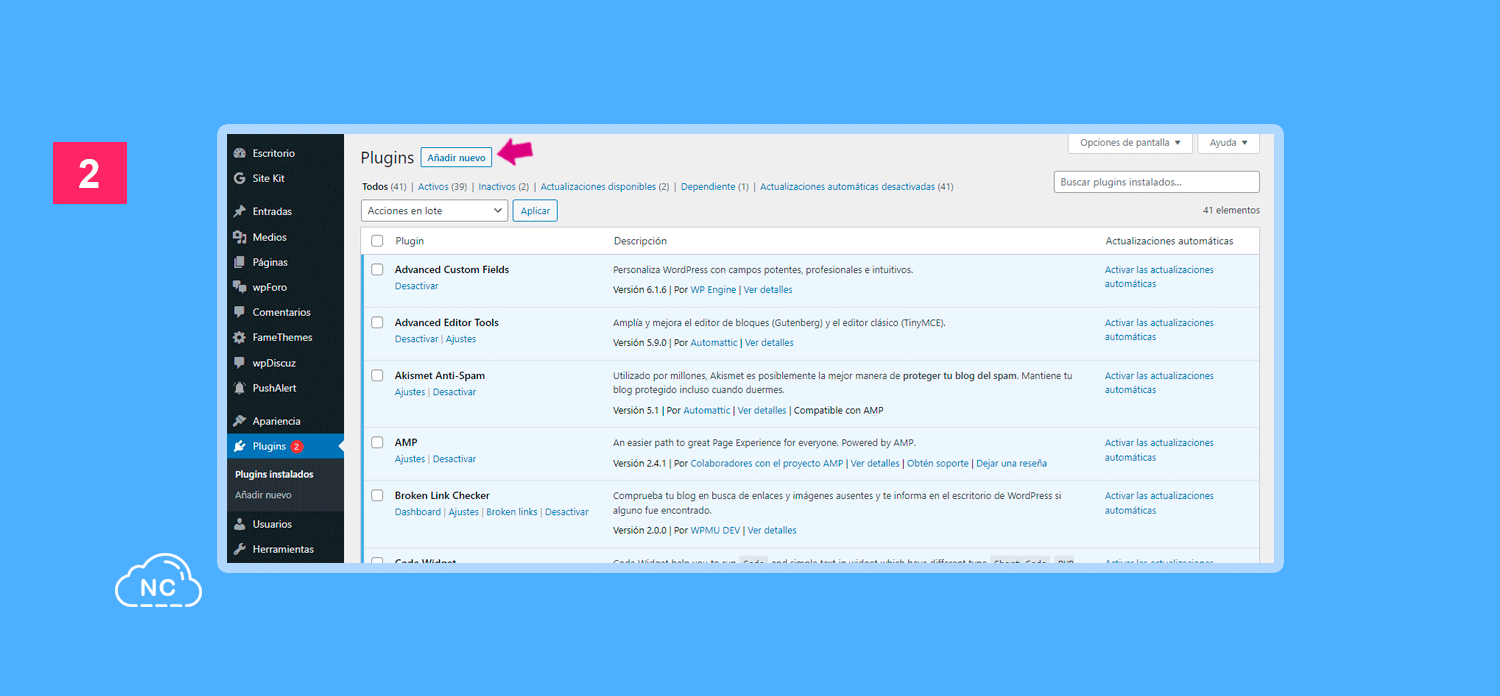Click the Herramientas wrench icon
Image resolution: width=1500 pixels, height=696 pixels.
(x=240, y=549)
